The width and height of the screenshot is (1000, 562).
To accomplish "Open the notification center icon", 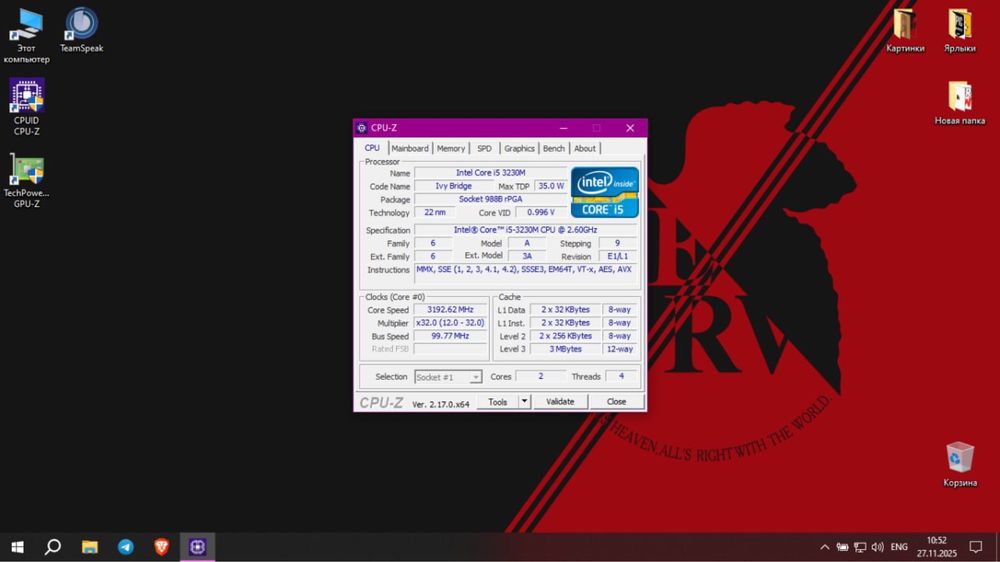I will pos(976,547).
